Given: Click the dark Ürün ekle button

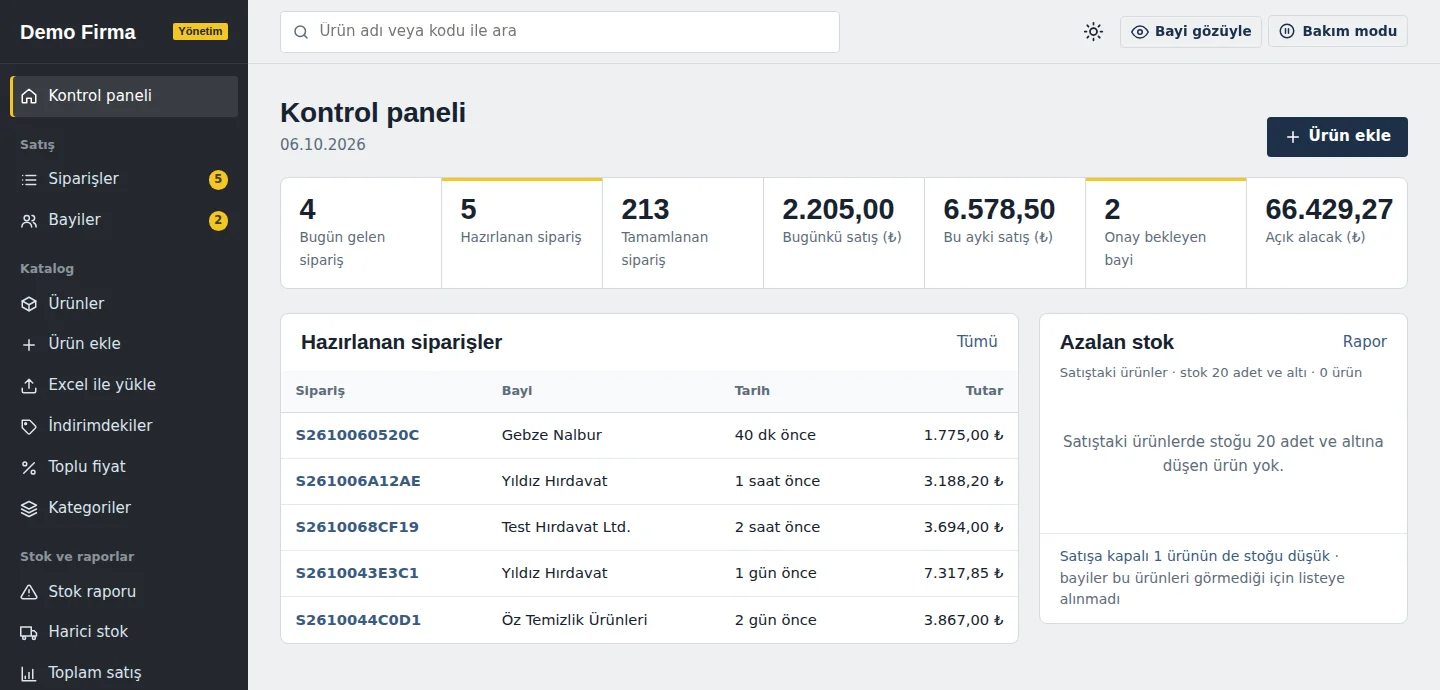Looking at the screenshot, I should pos(1337,137).
